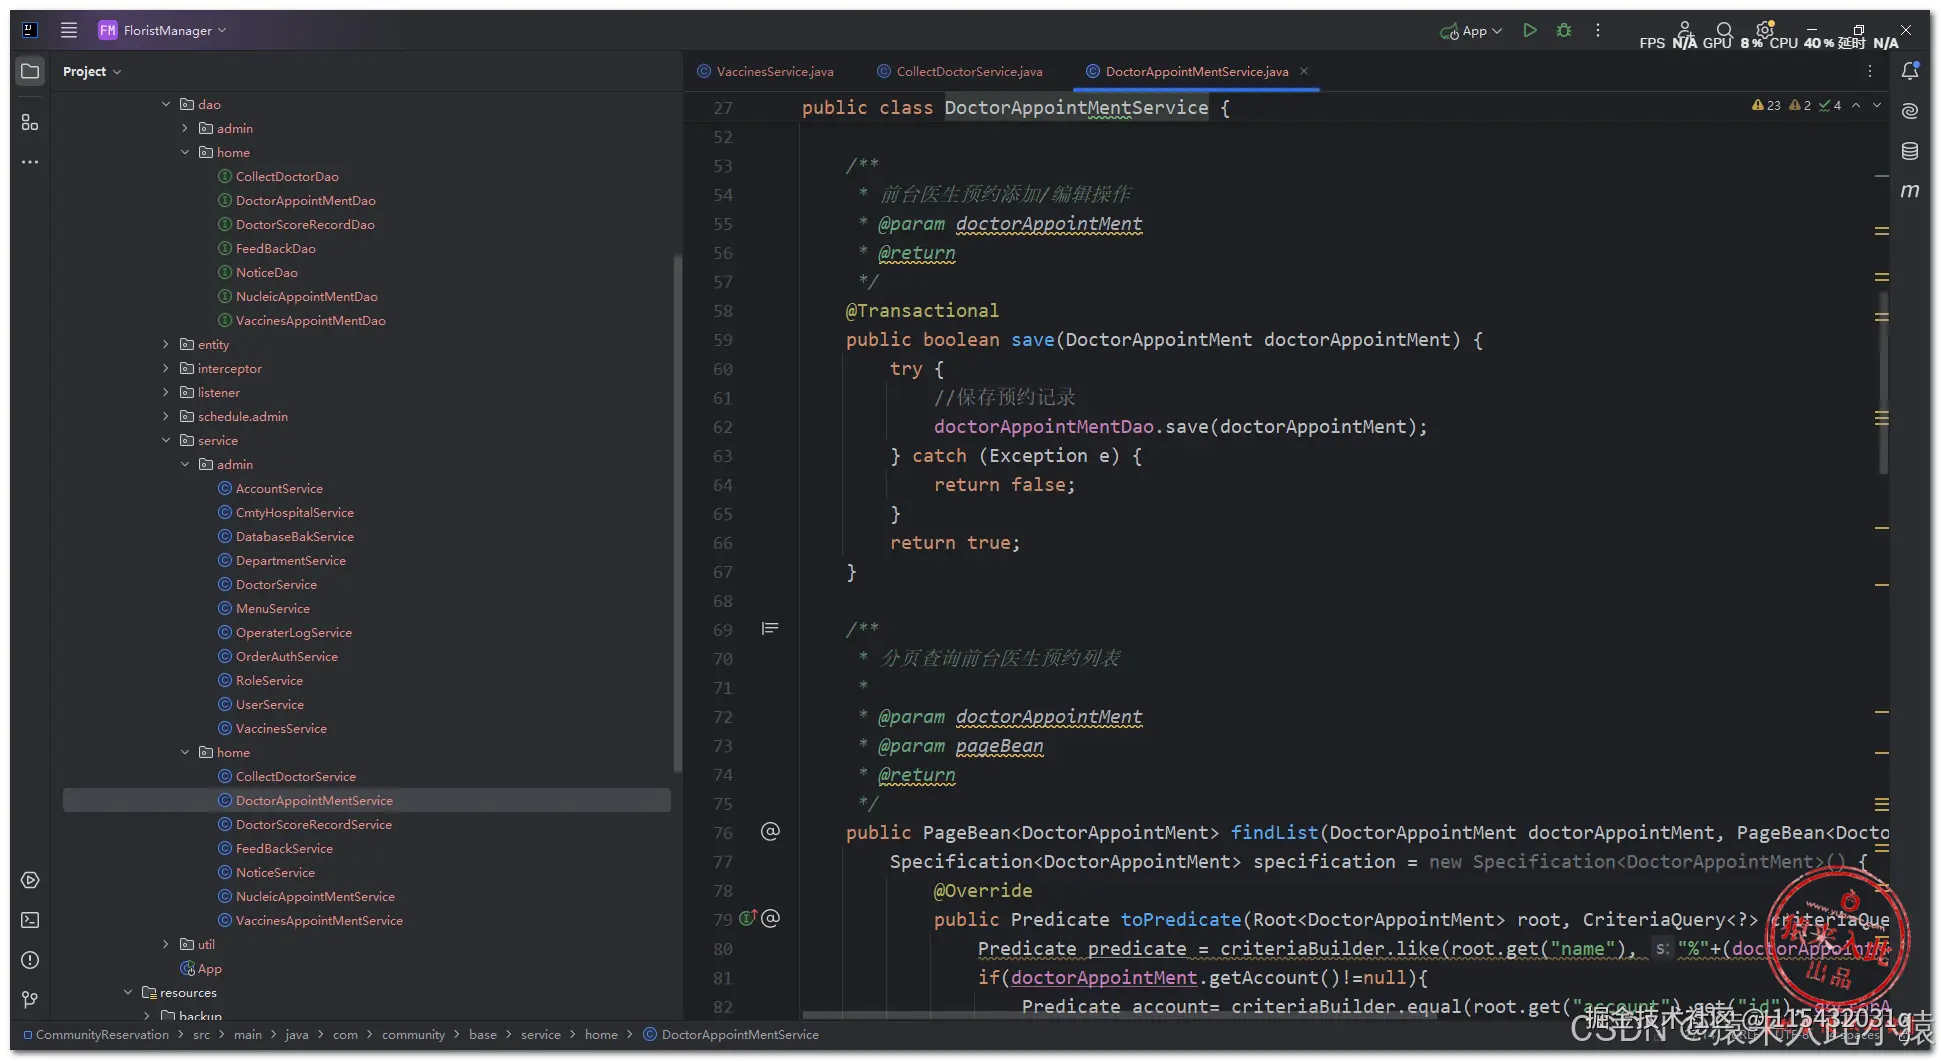Run the App configuration

click(x=1530, y=30)
